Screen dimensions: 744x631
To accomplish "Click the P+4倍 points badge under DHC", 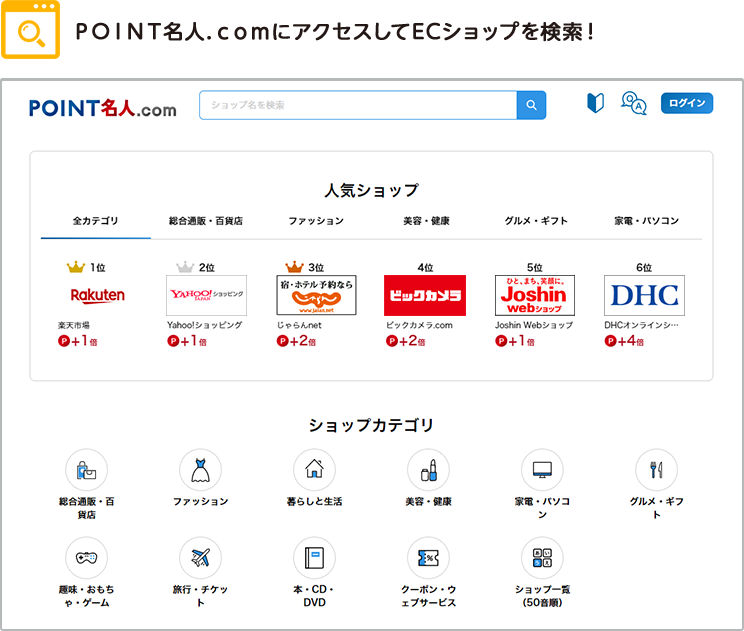I will (x=624, y=341).
